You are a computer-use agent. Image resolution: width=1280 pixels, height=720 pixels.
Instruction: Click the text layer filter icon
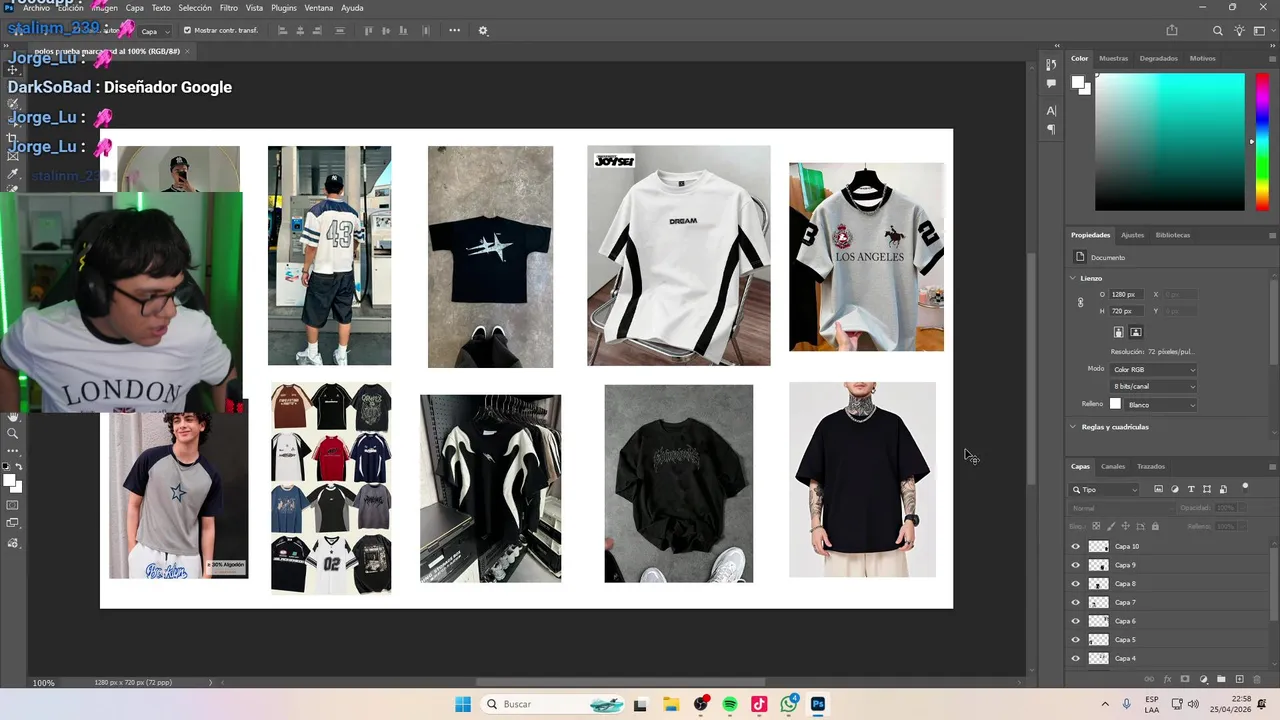[1191, 489]
